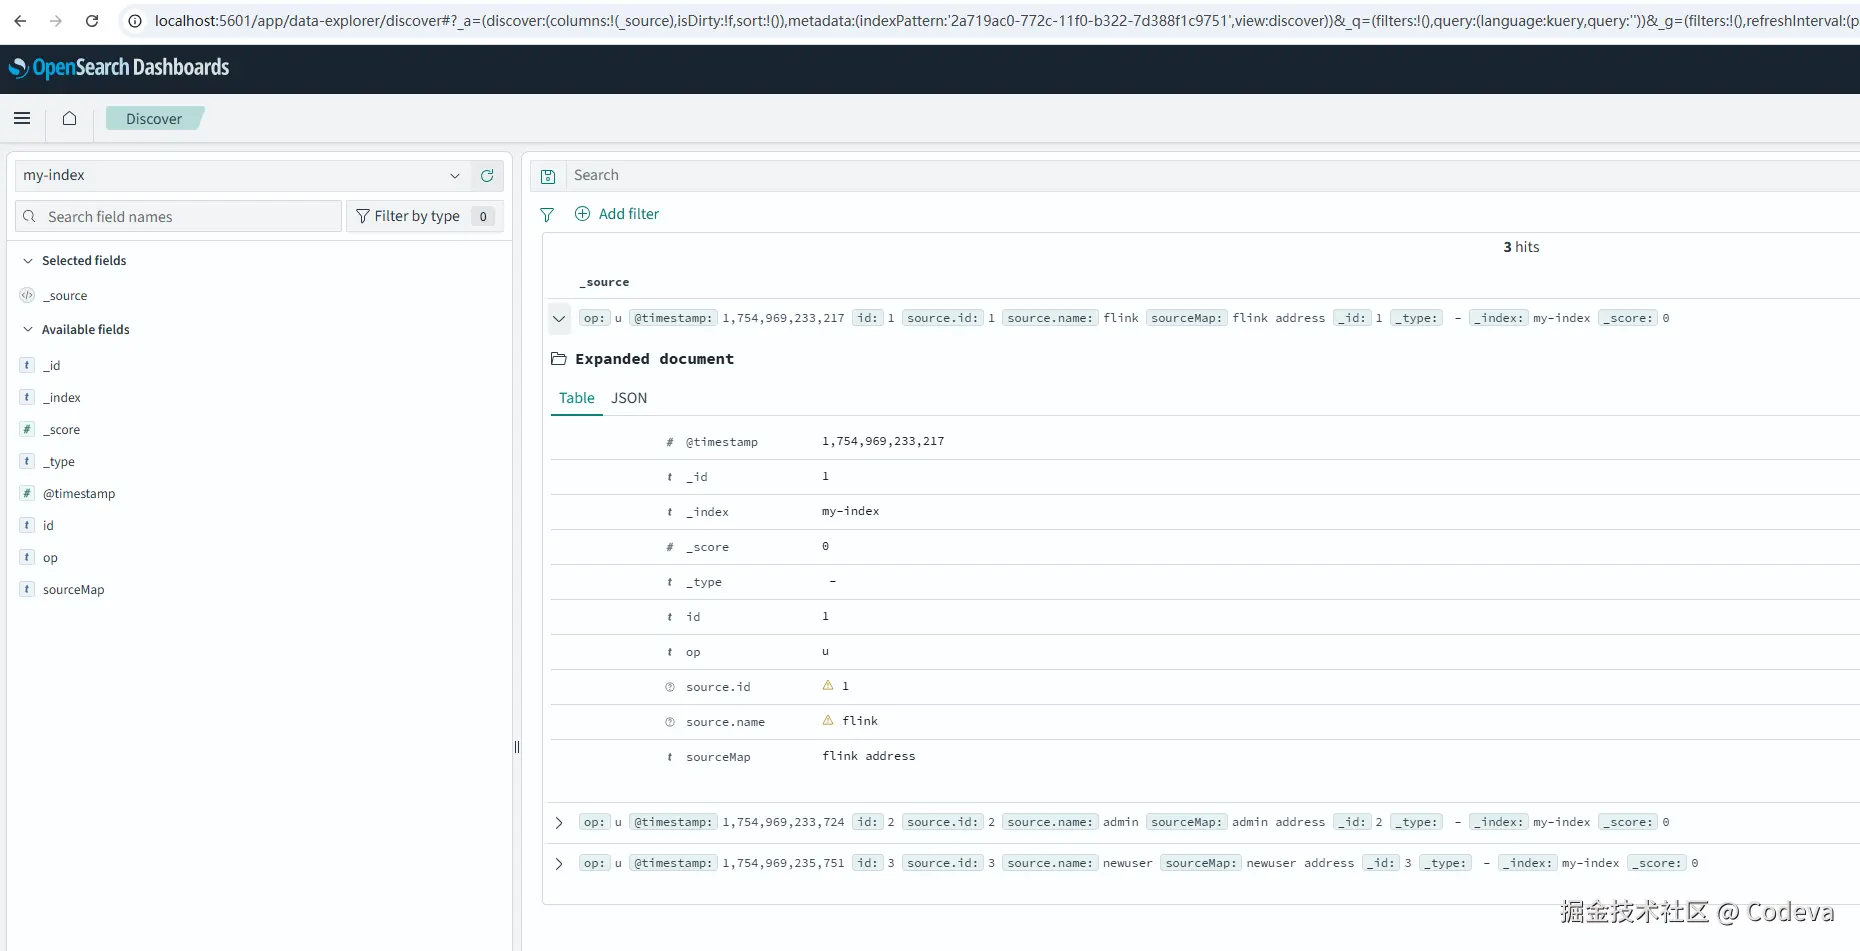Collapse the expanded first document row
The image size is (1860, 951).
point(559,319)
